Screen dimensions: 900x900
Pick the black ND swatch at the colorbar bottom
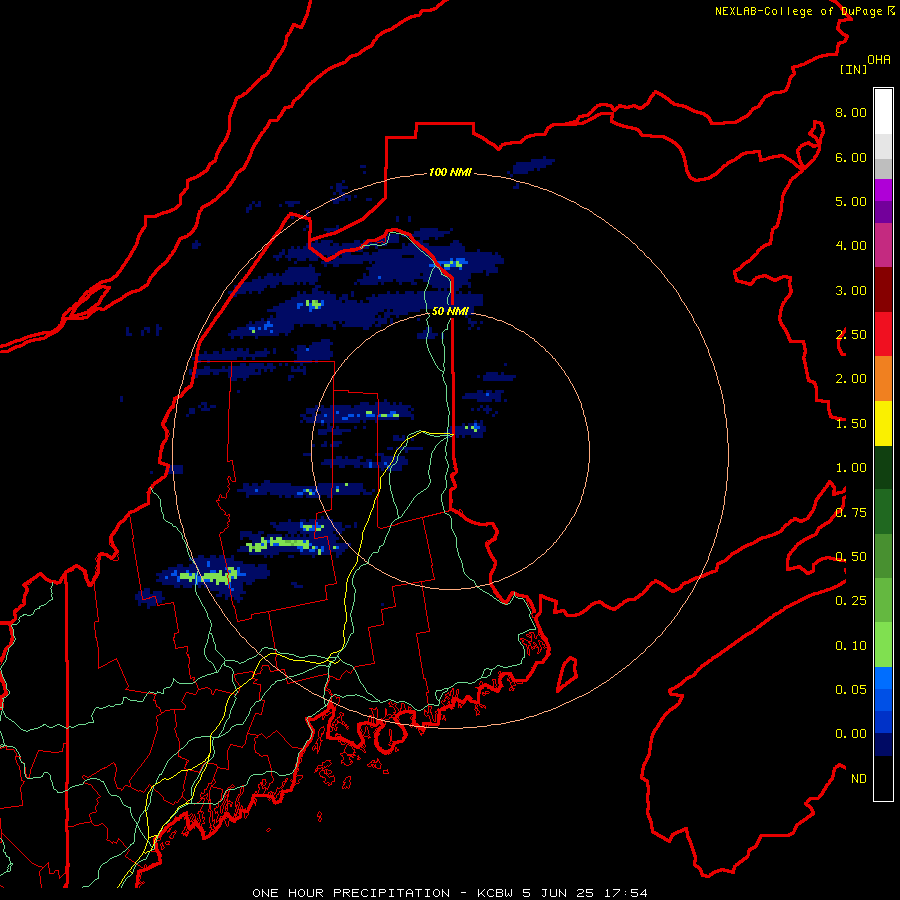[883, 778]
